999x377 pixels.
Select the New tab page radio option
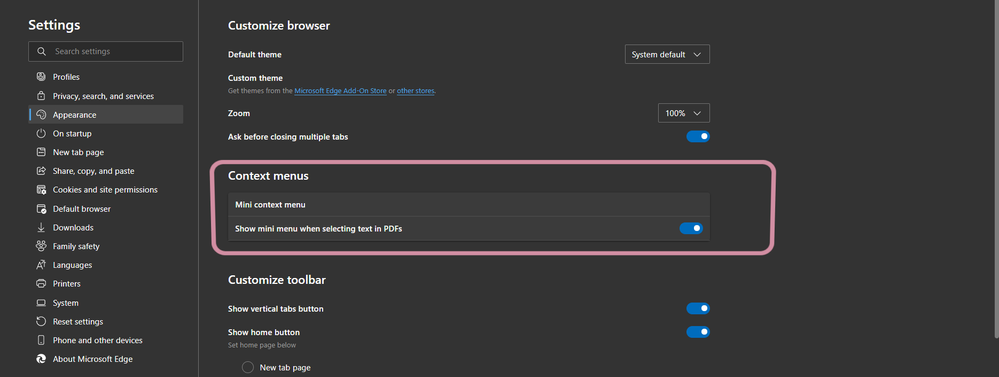(x=248, y=367)
